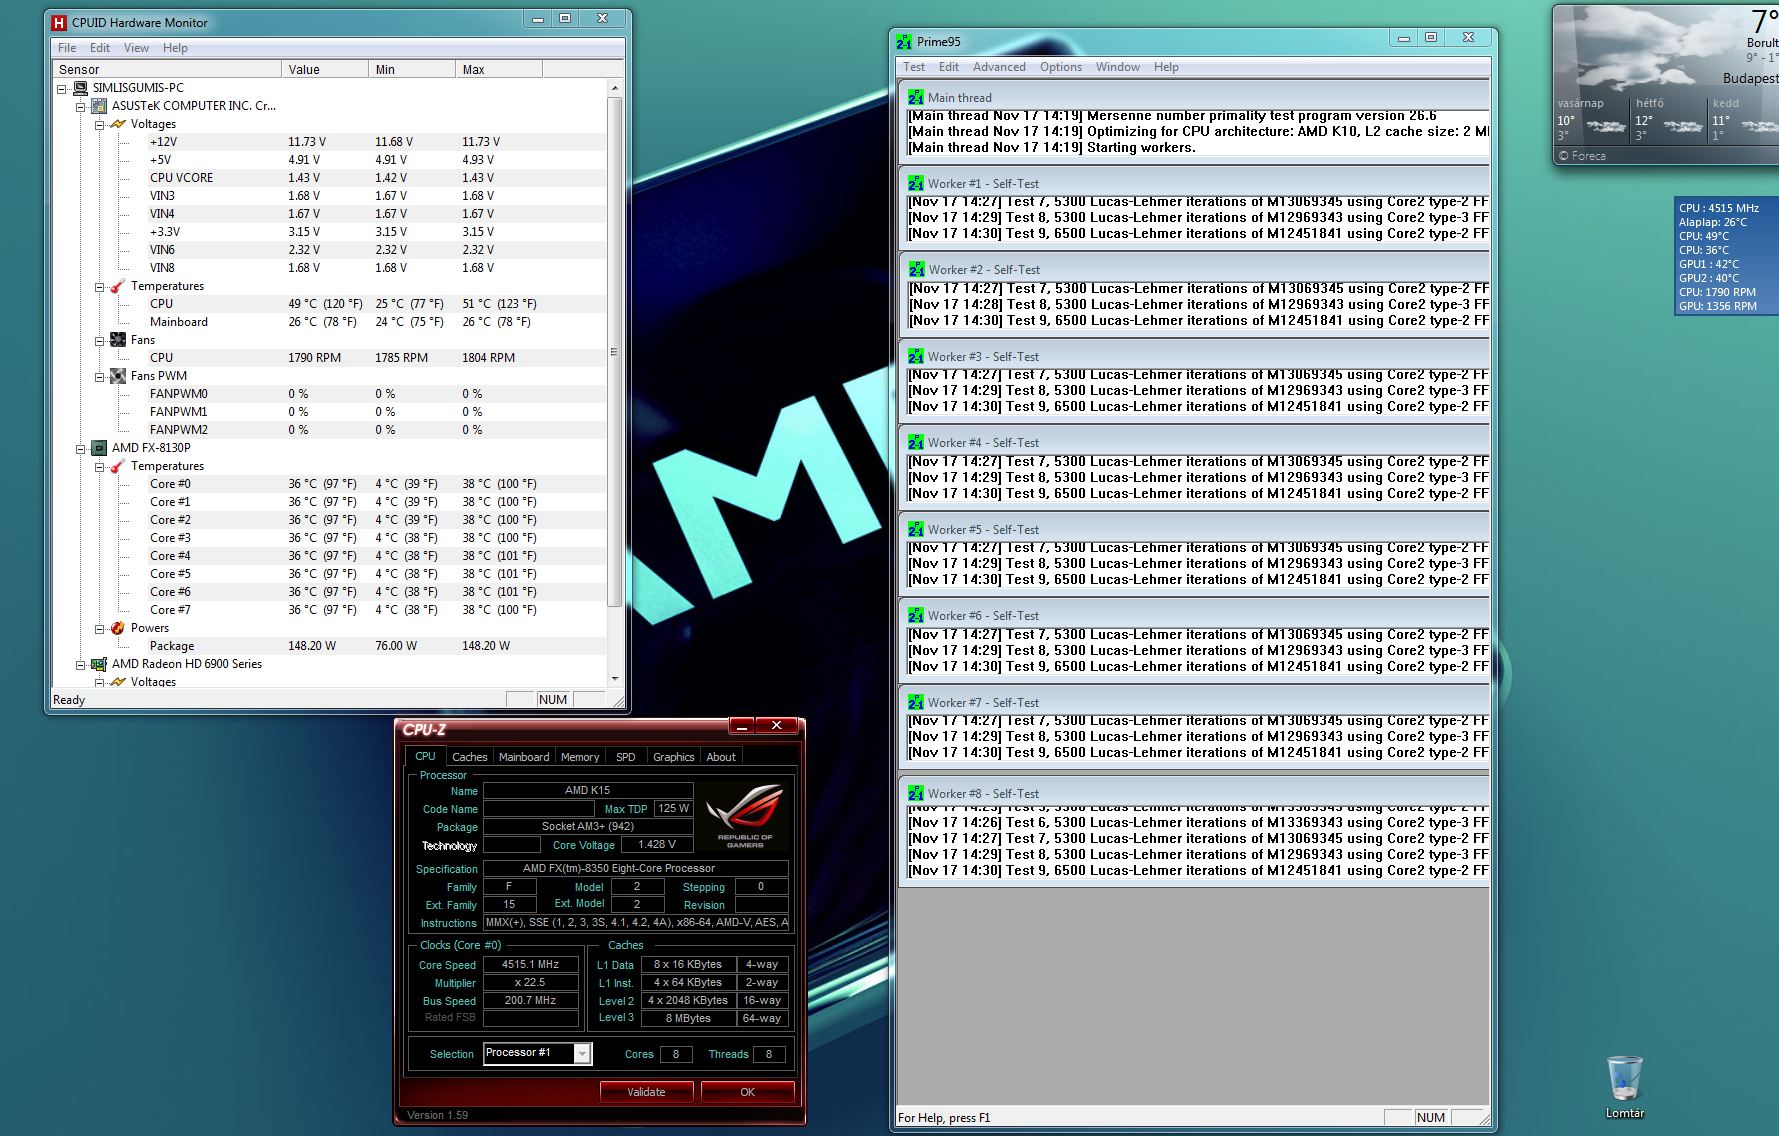Collapse the SIMLISGUMIS-PC tree node
Screen dimensions: 1779x1136
pyautogui.click(x=61, y=88)
